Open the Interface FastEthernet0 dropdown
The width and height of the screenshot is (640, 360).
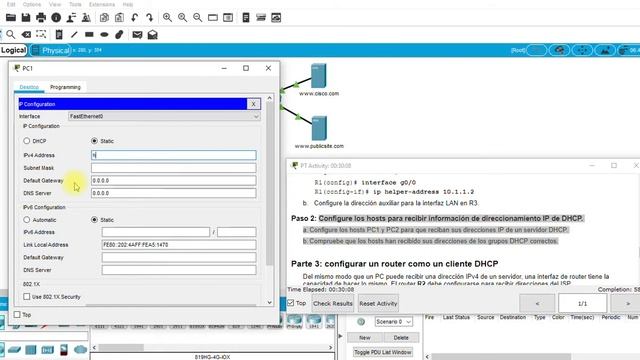tap(164, 116)
